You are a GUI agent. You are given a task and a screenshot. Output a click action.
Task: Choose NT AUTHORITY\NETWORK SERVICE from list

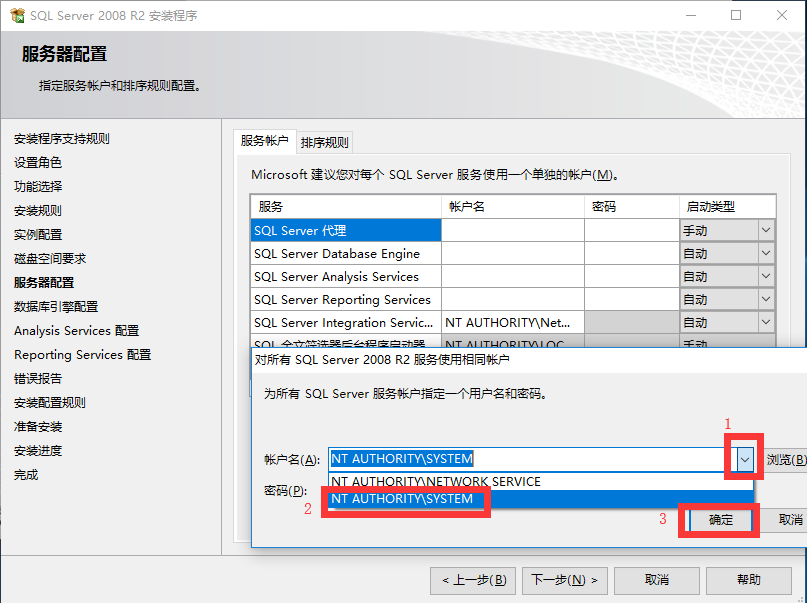541,482
